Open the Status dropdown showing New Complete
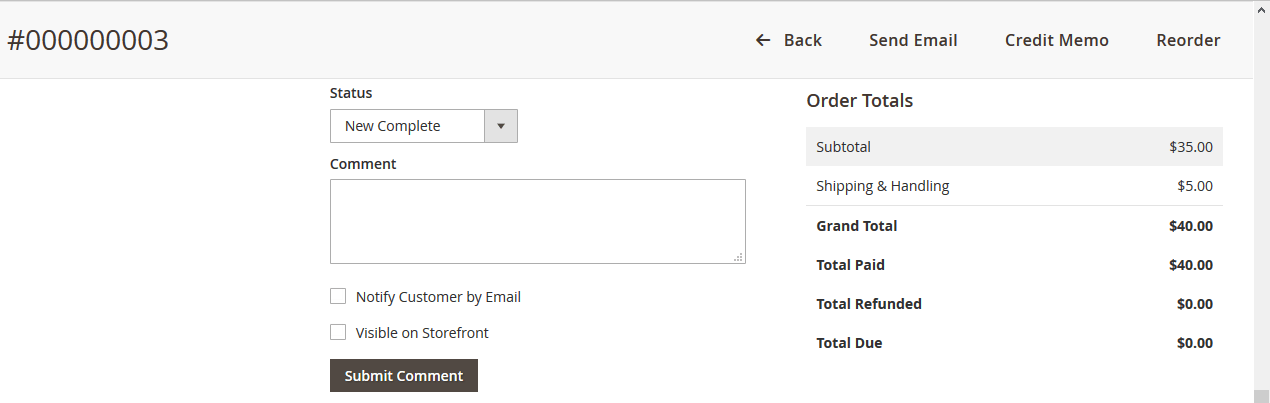Viewport: 1270px width, 403px height. [407, 126]
